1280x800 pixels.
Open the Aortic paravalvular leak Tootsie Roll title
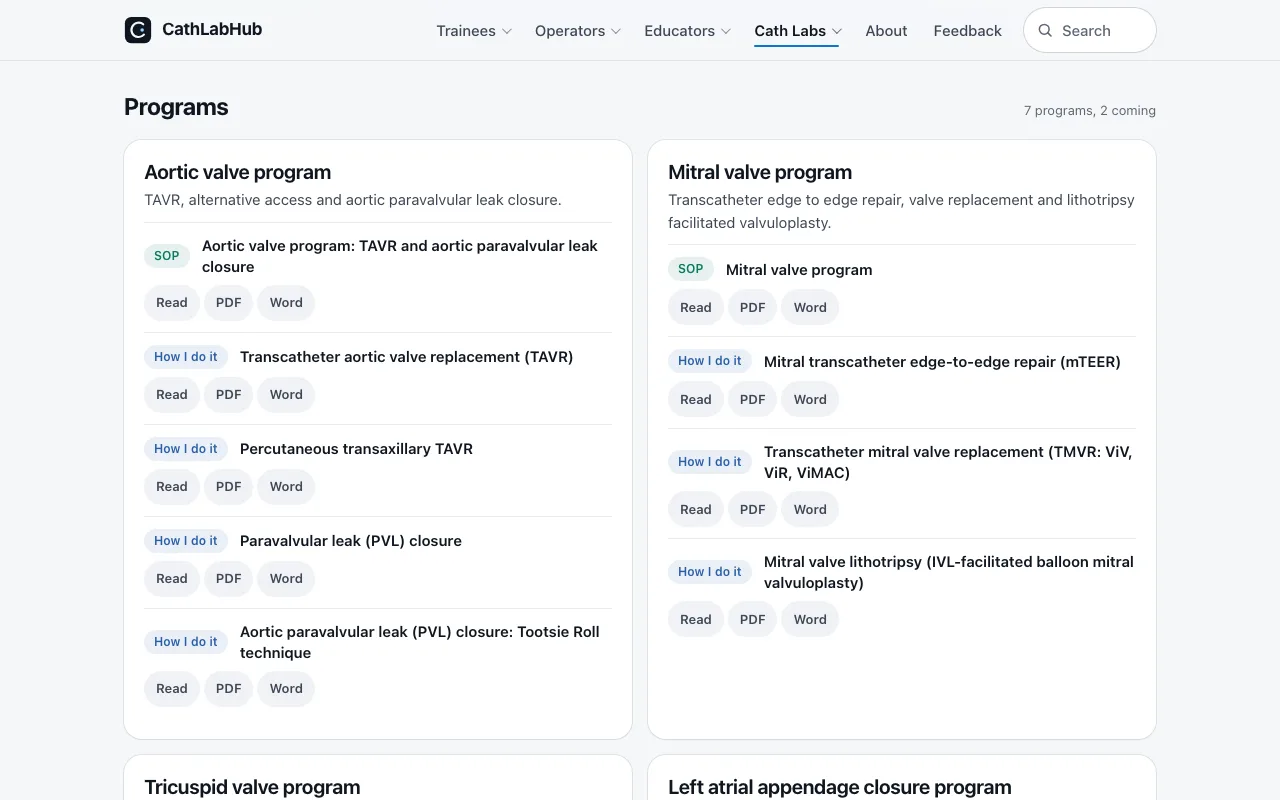coord(420,642)
